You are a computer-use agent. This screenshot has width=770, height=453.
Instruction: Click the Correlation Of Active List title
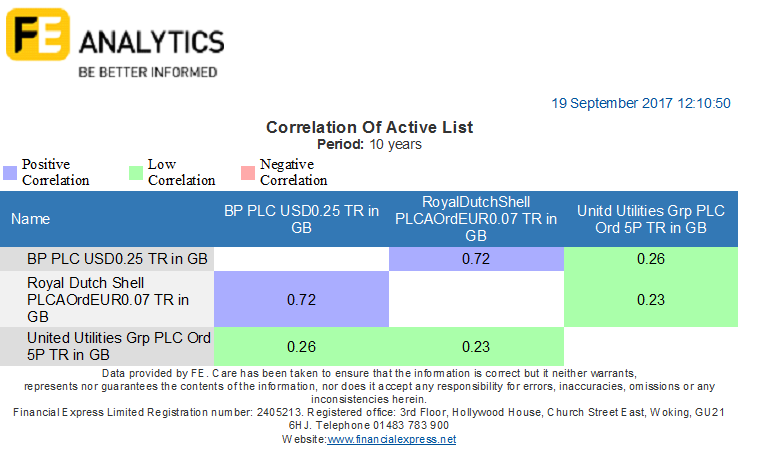pyautogui.click(x=369, y=127)
